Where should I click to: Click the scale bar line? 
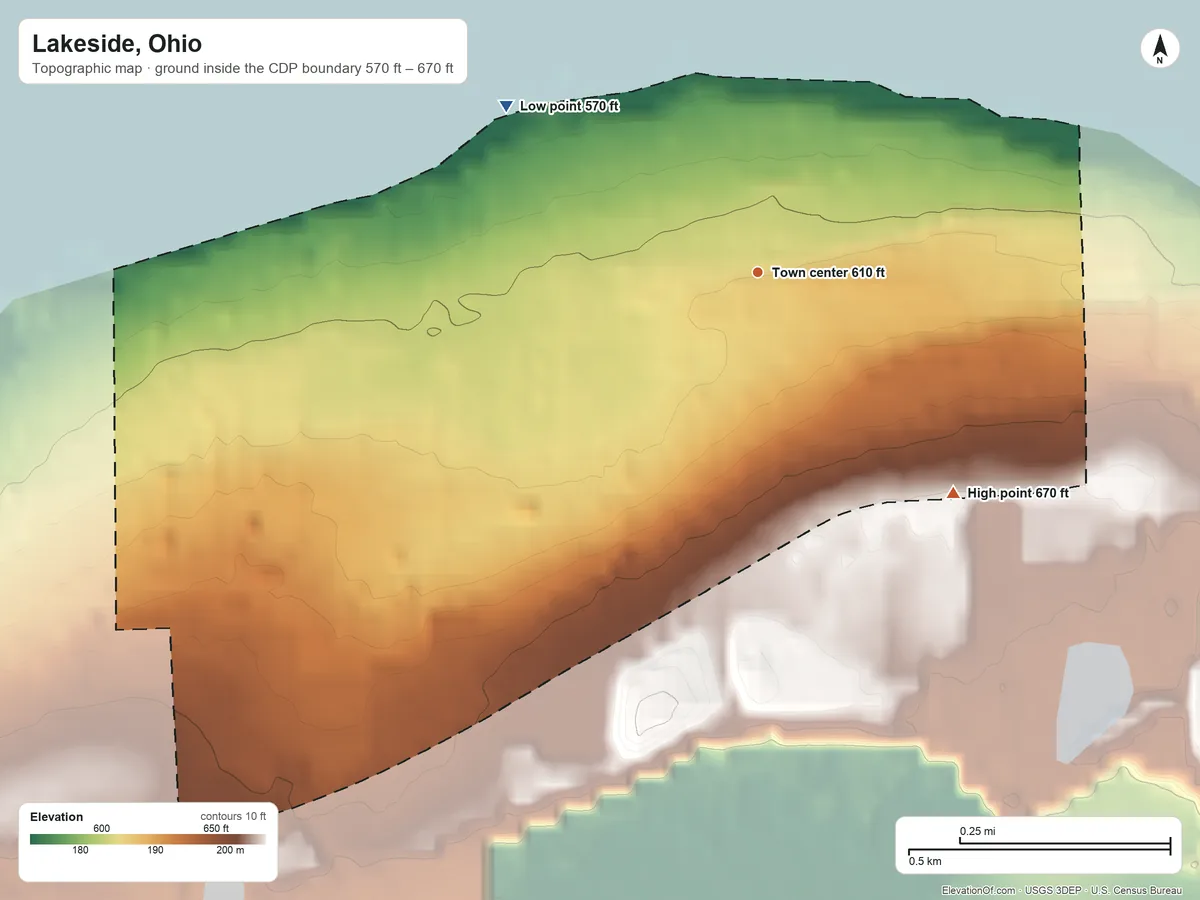[1039, 848]
